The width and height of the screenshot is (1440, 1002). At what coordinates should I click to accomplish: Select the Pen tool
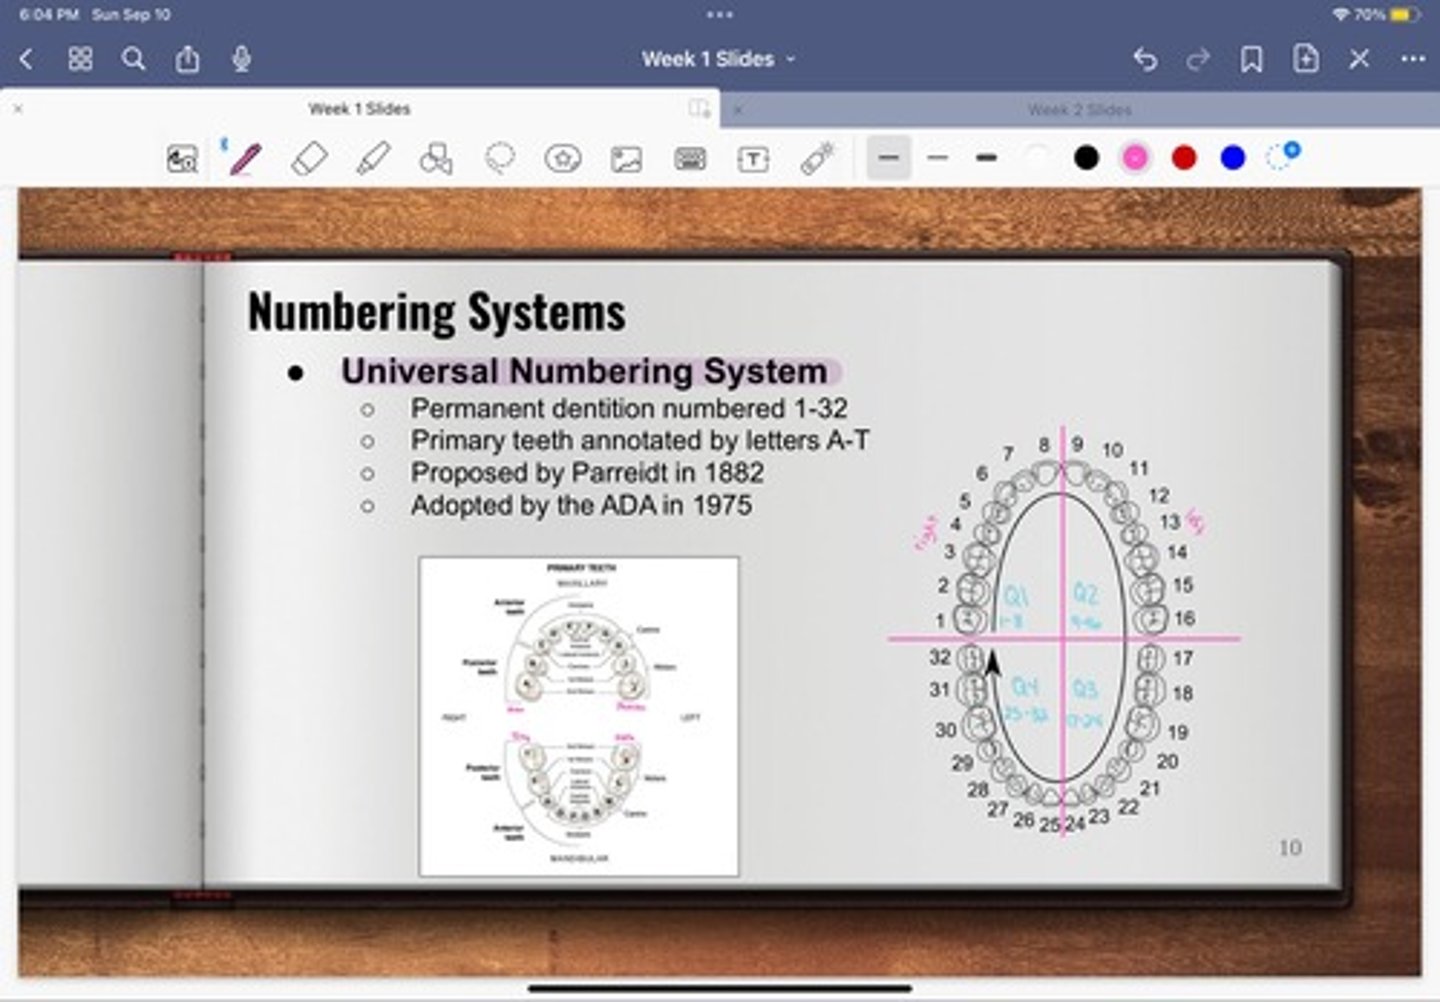click(245, 159)
